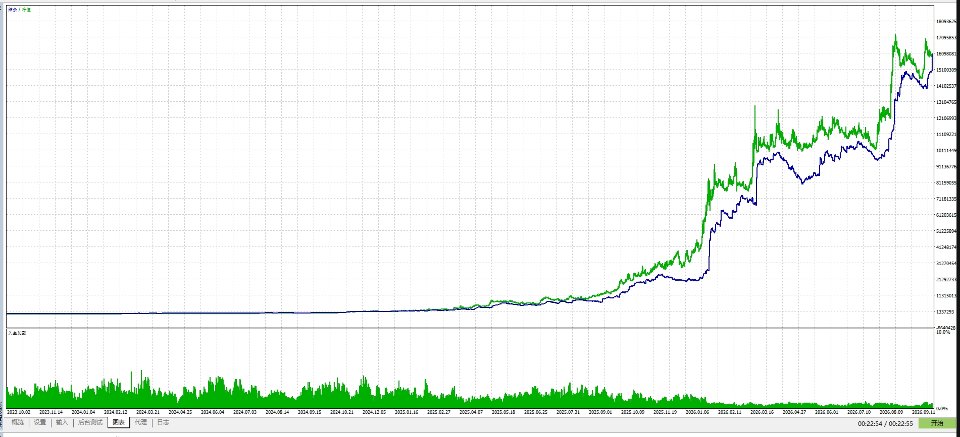The image size is (960, 437).
Task: Switch to the 概览 tab
Action: tap(17, 422)
